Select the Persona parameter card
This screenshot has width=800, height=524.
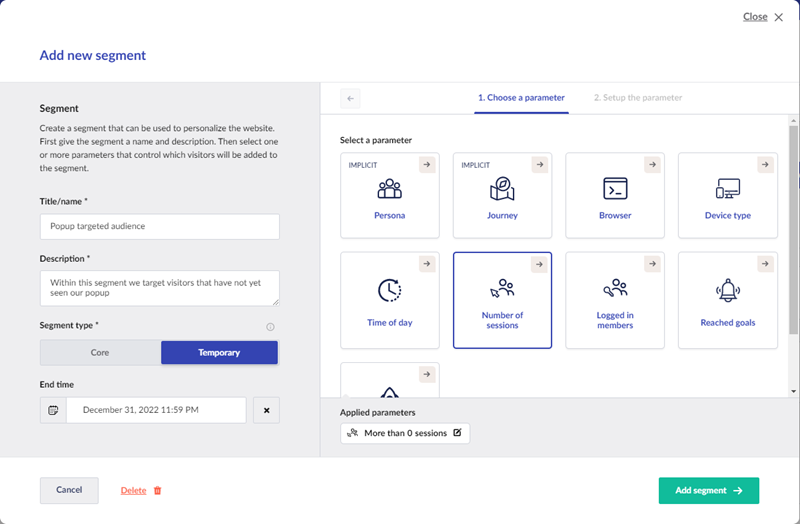click(x=390, y=196)
